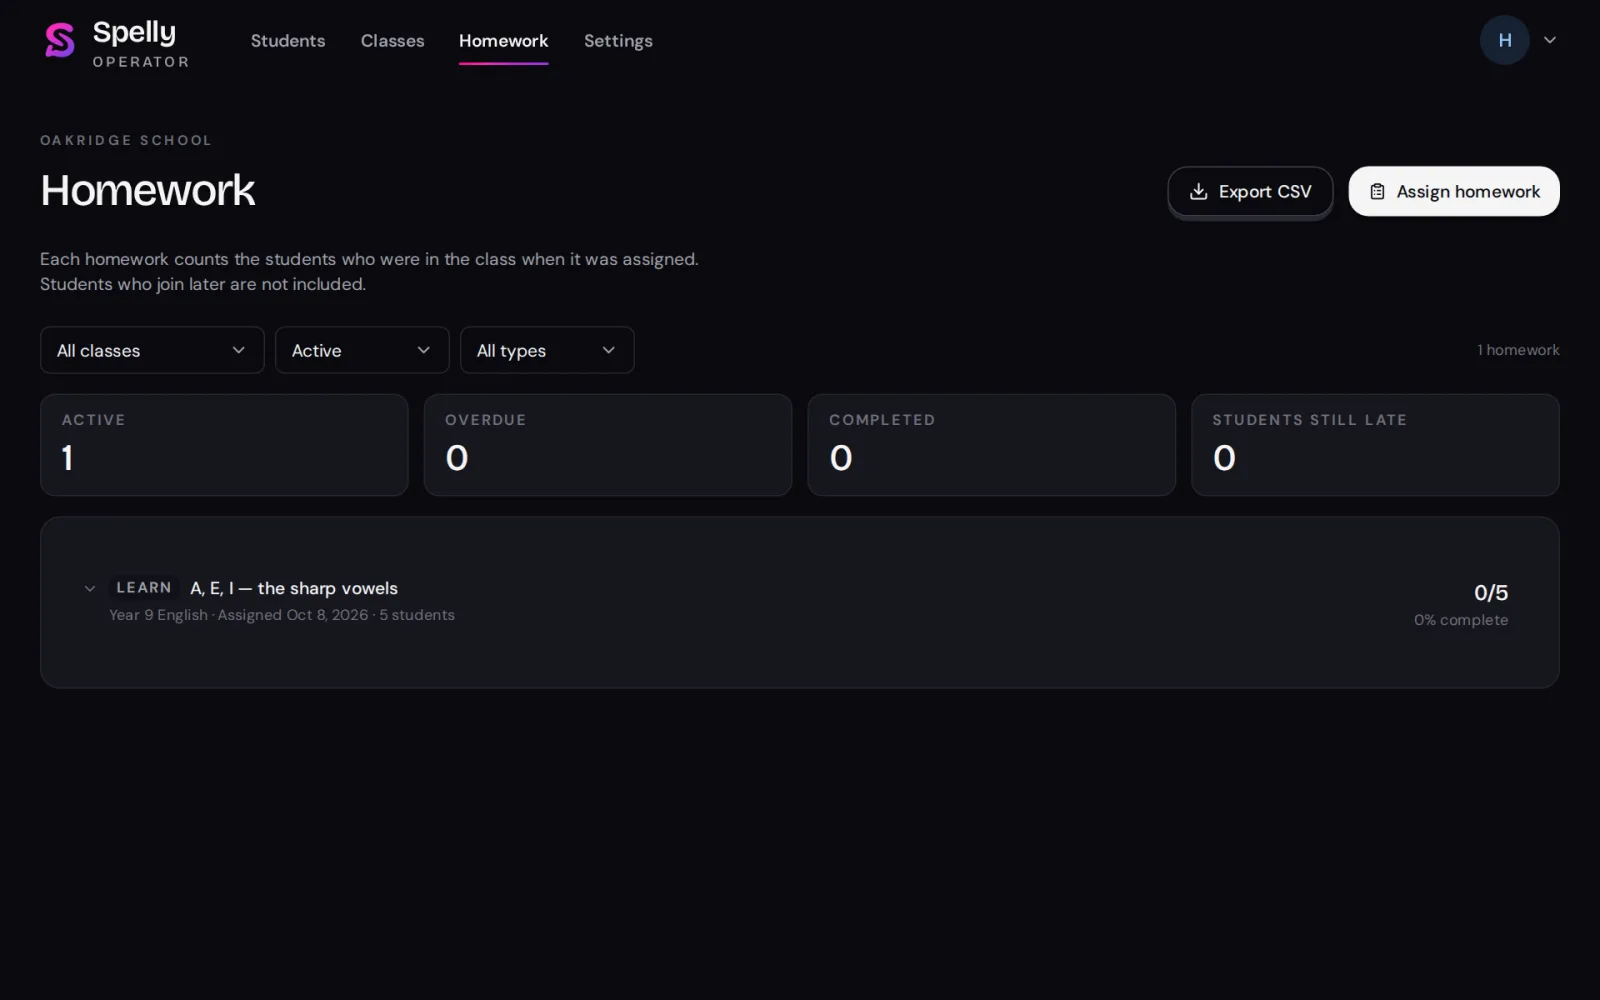Click the 0/5 completion count

[x=1491, y=593]
